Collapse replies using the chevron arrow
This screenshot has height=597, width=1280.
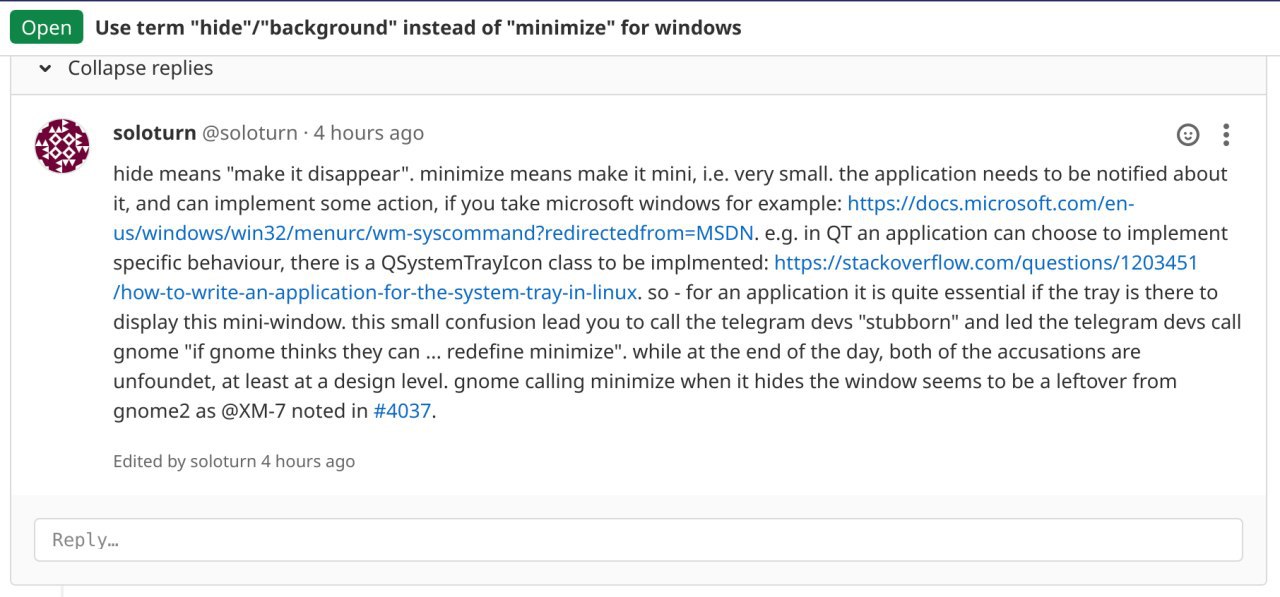pos(44,69)
